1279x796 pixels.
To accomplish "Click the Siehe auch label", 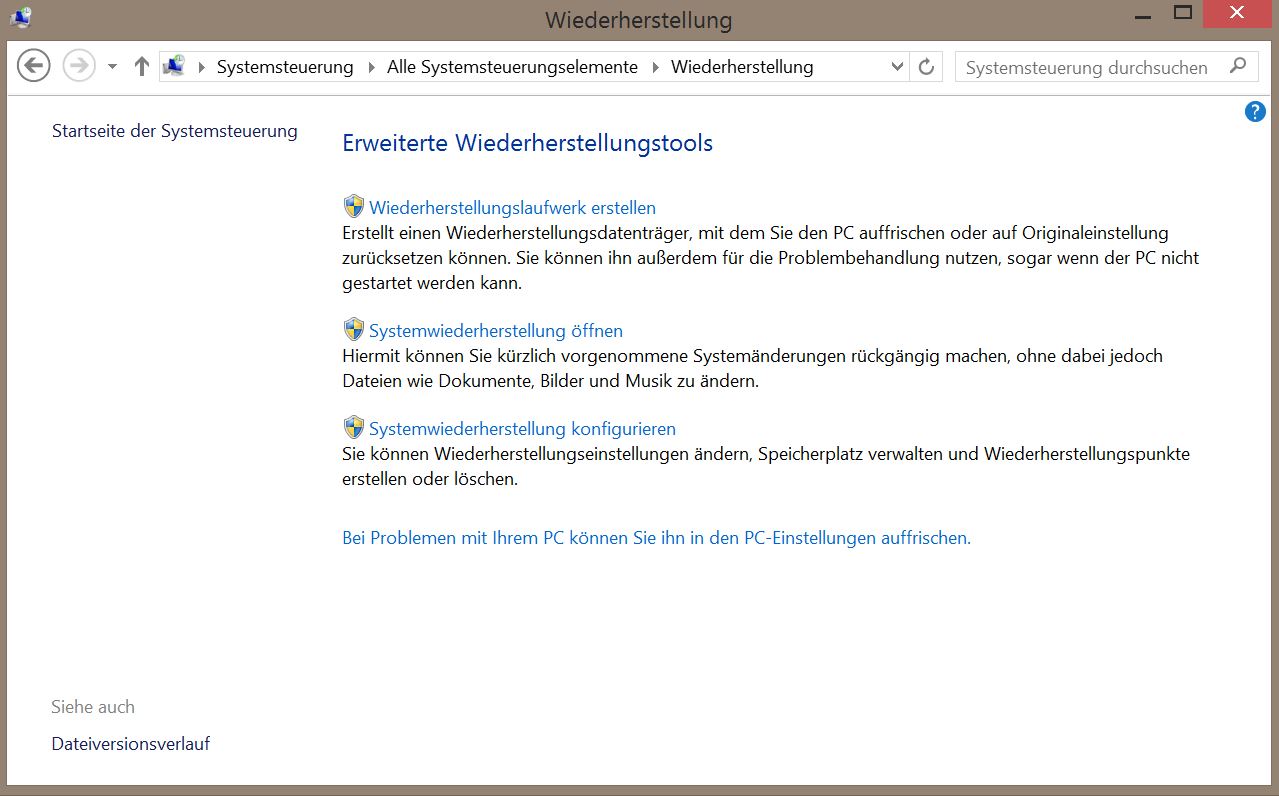I will (x=93, y=707).
